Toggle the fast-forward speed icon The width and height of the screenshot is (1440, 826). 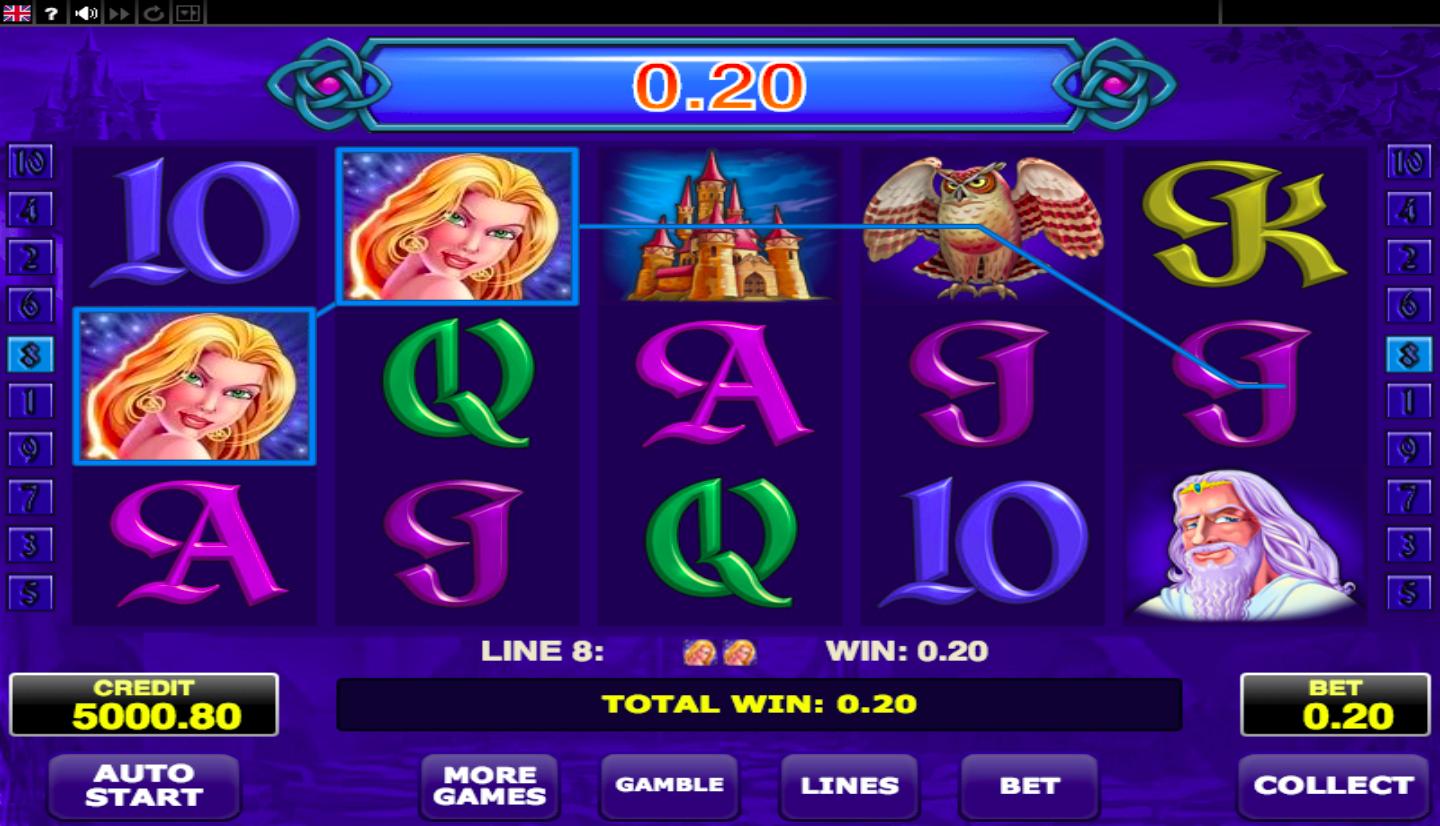pyautogui.click(x=120, y=13)
